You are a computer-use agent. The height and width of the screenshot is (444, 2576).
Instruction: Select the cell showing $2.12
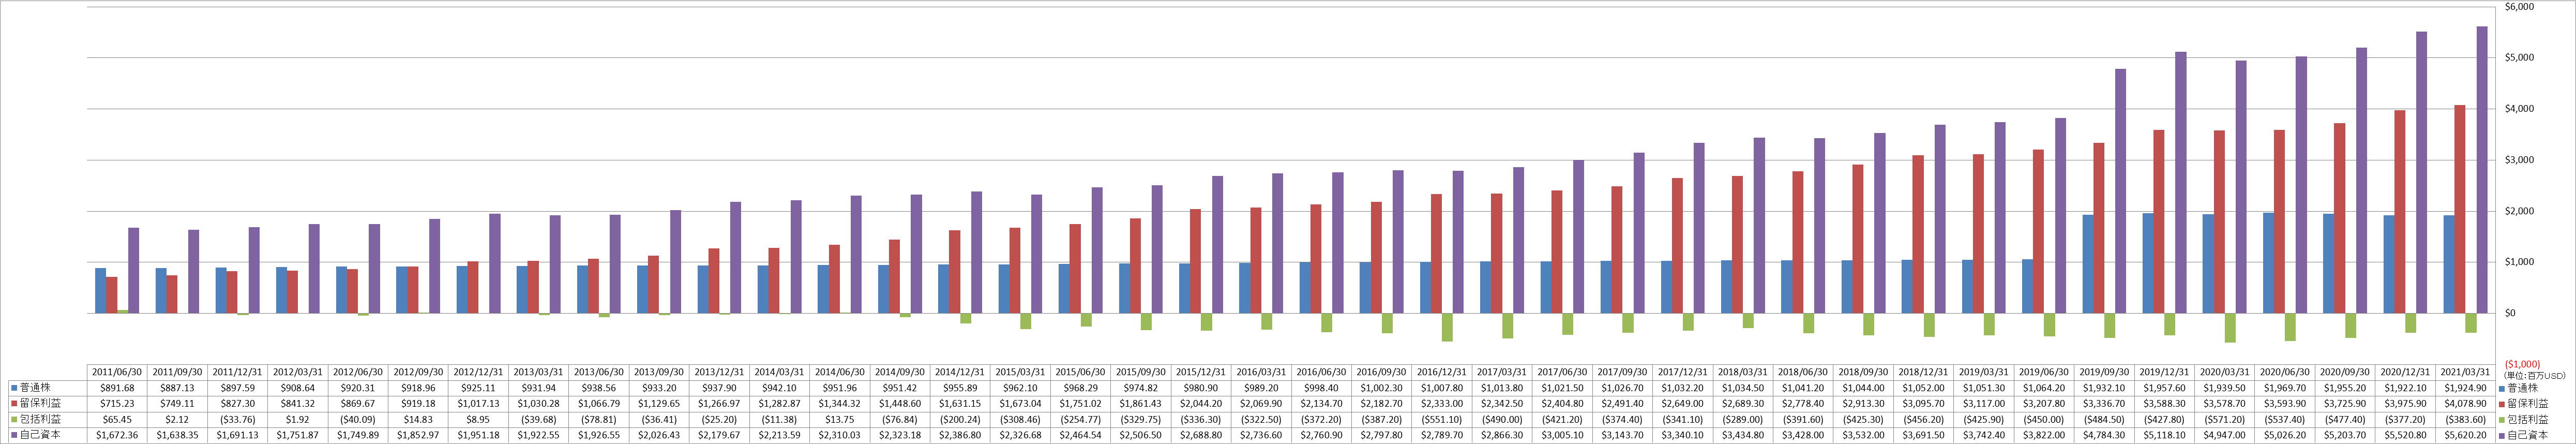pyautogui.click(x=178, y=420)
